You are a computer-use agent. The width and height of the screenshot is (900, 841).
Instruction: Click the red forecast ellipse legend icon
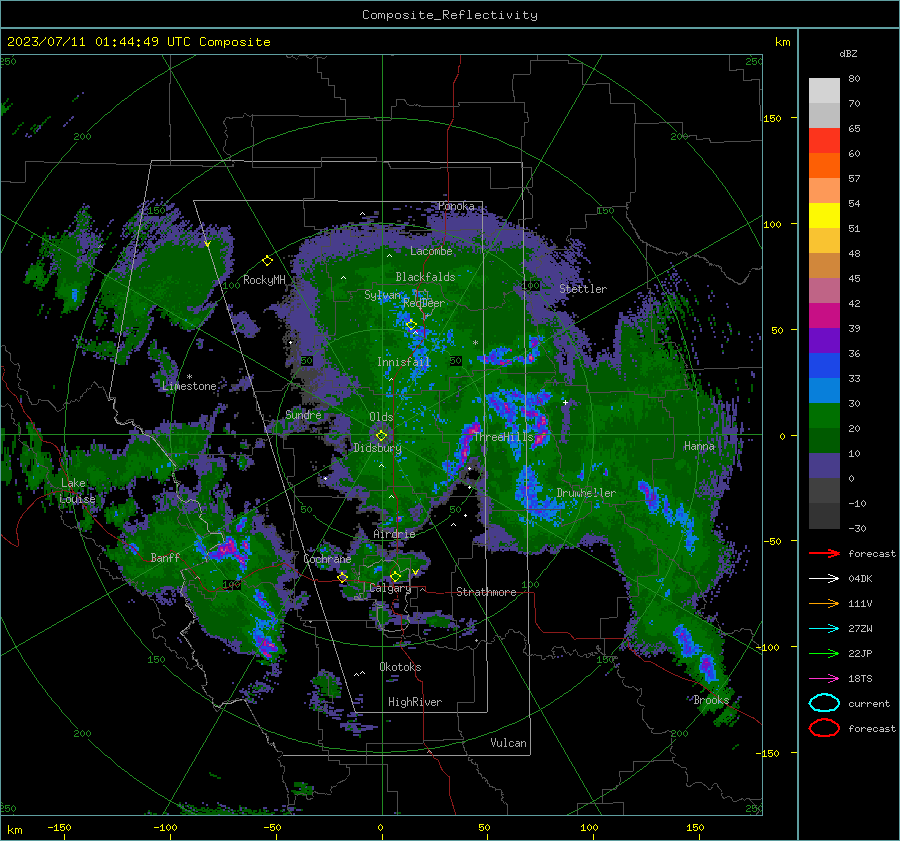point(824,728)
